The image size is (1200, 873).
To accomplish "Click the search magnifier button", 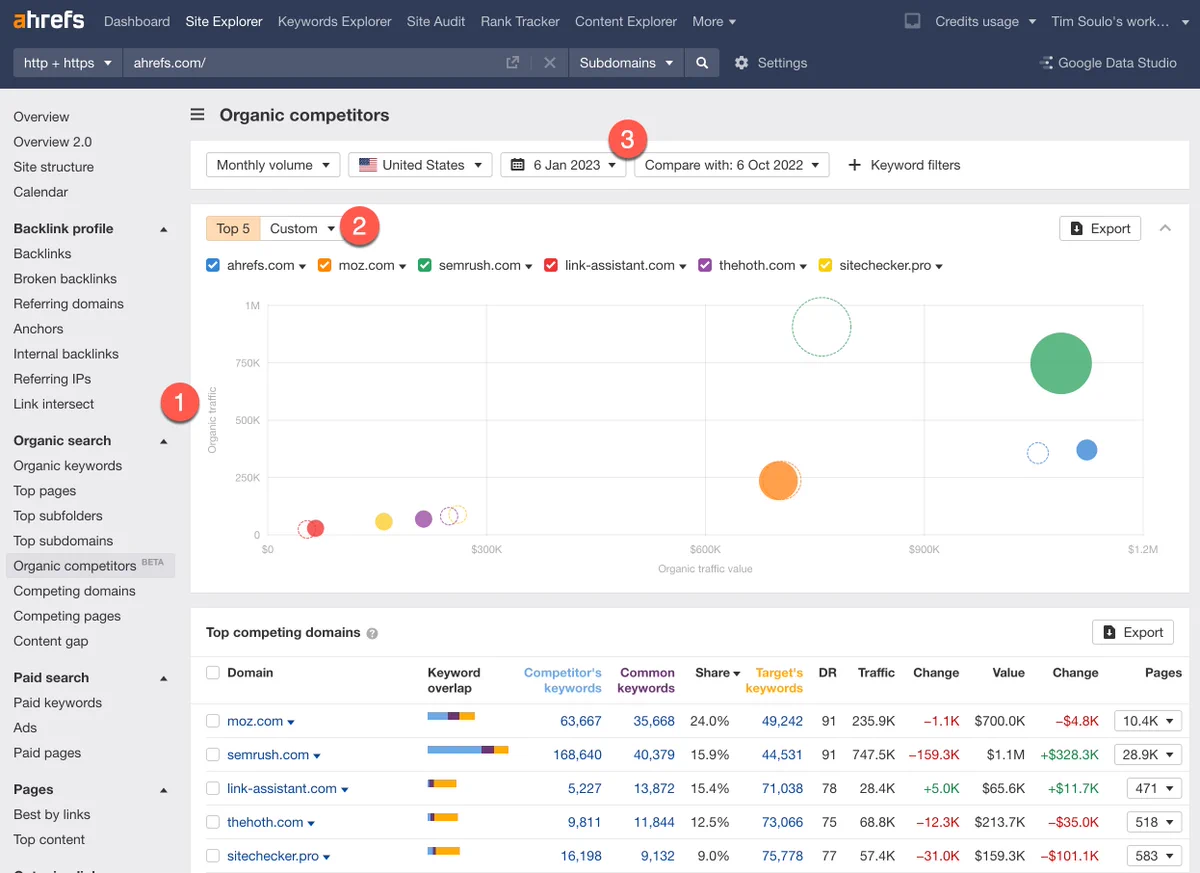I will [702, 63].
